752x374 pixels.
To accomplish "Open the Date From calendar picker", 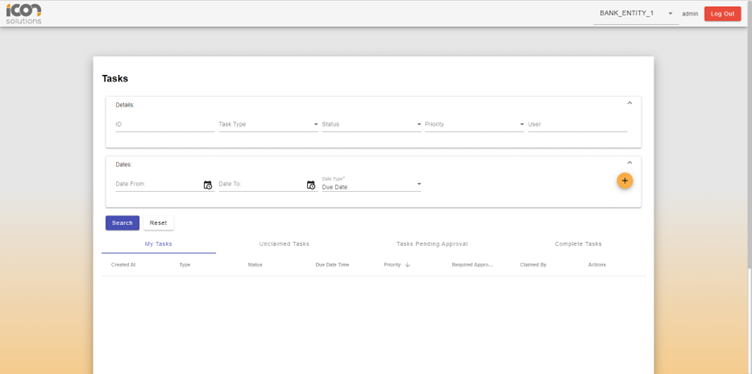I will [x=208, y=185].
